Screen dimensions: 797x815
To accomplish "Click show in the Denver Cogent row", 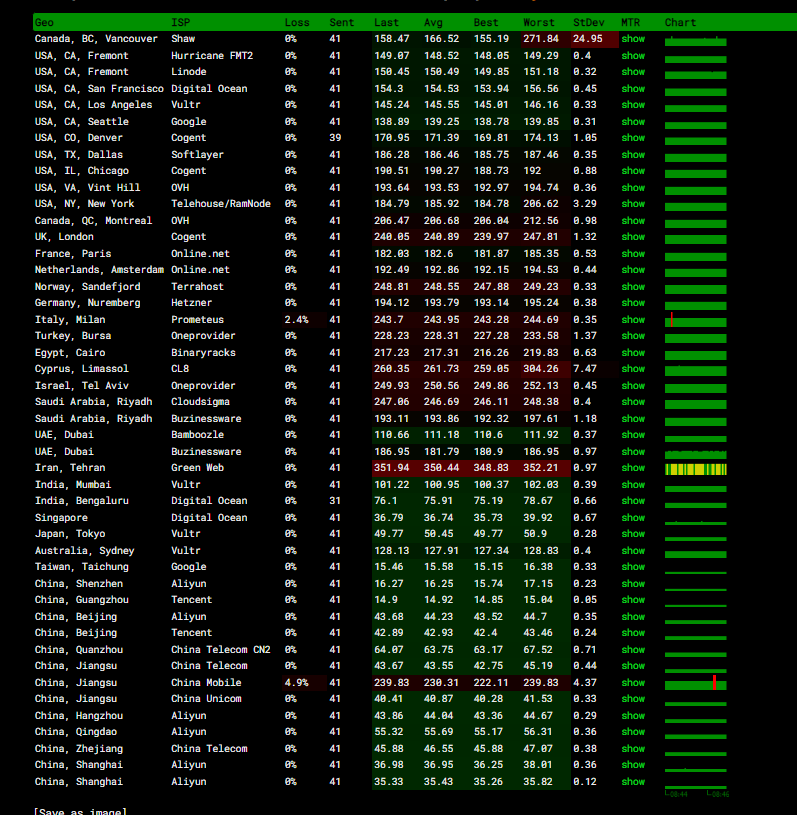I will [633, 138].
